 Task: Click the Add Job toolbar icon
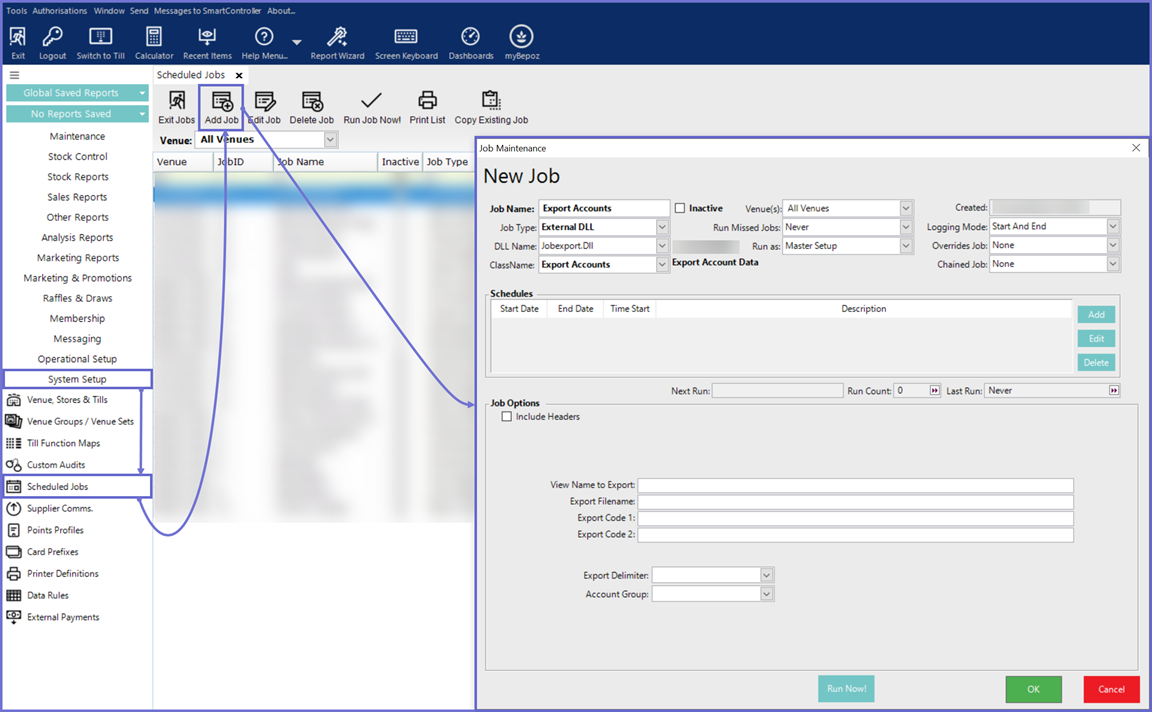click(x=221, y=101)
